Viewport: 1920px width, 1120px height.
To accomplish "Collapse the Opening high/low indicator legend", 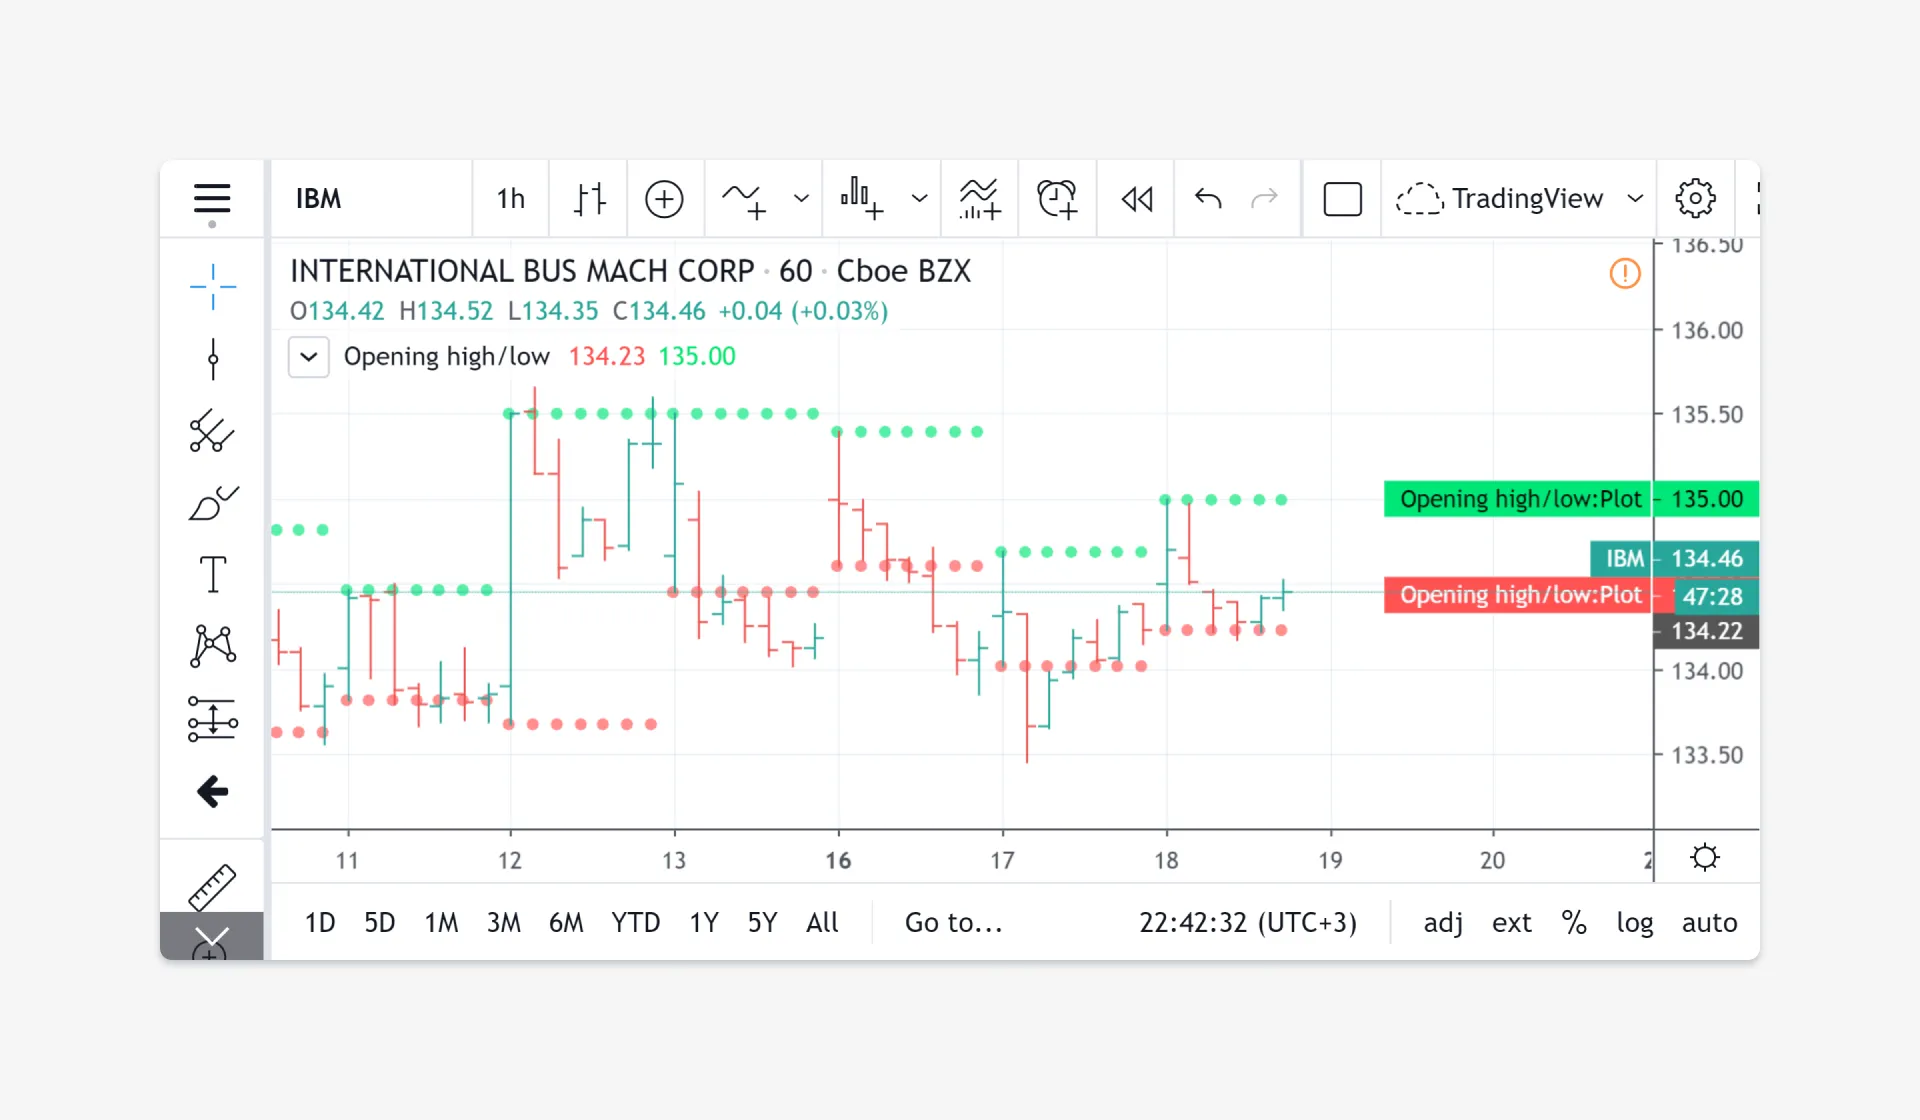I will tap(309, 357).
